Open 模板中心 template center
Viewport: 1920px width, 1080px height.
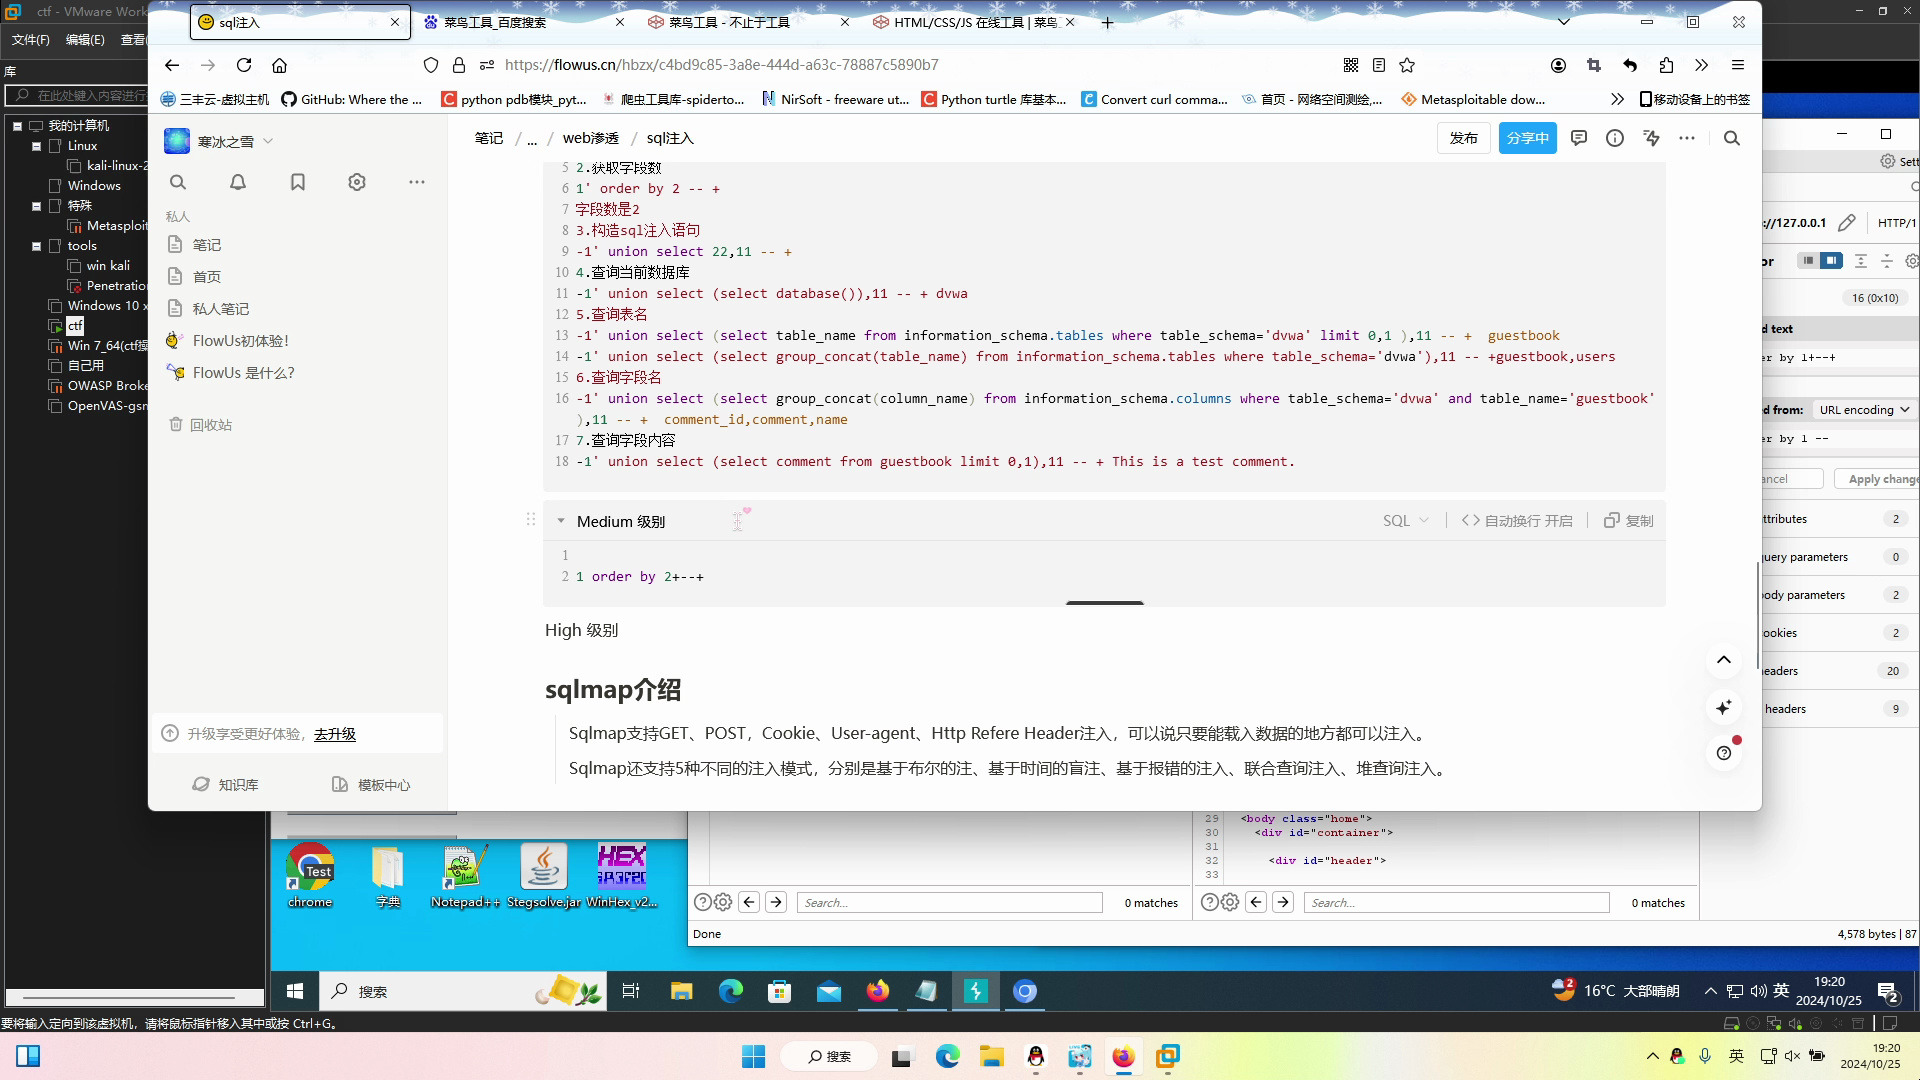pyautogui.click(x=371, y=785)
